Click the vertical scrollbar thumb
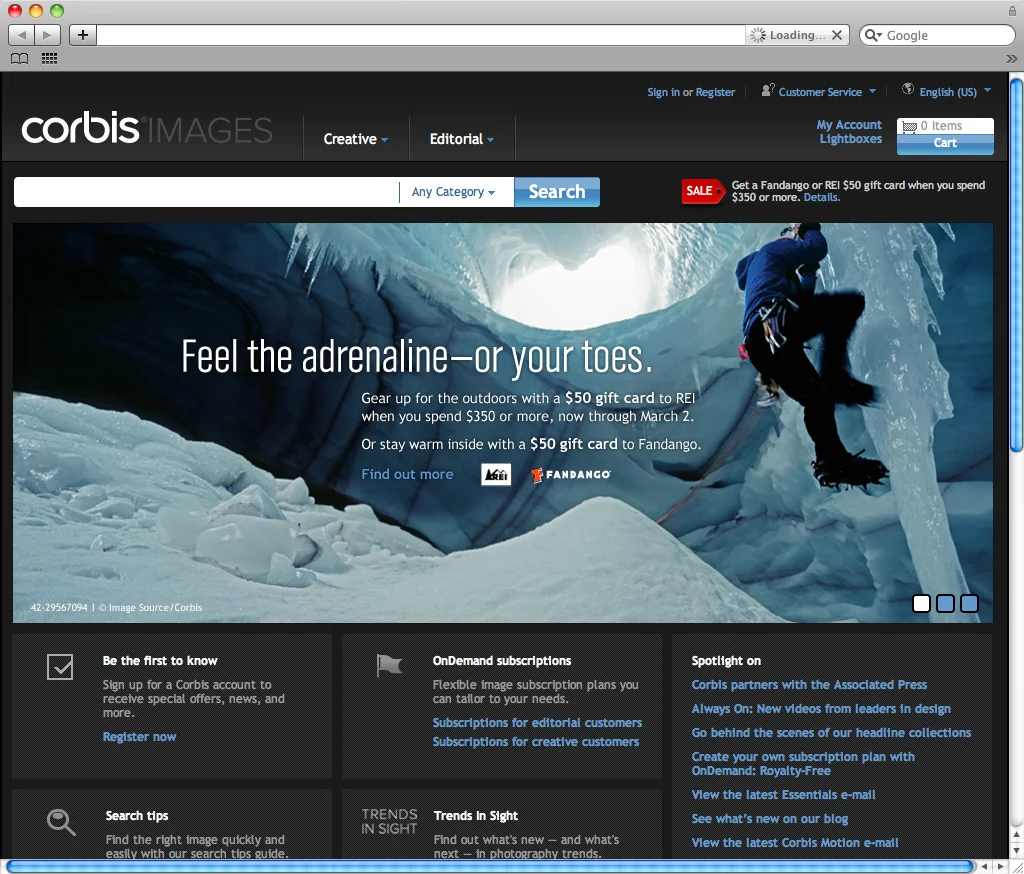The width and height of the screenshot is (1024, 874). pyautogui.click(x=1017, y=265)
